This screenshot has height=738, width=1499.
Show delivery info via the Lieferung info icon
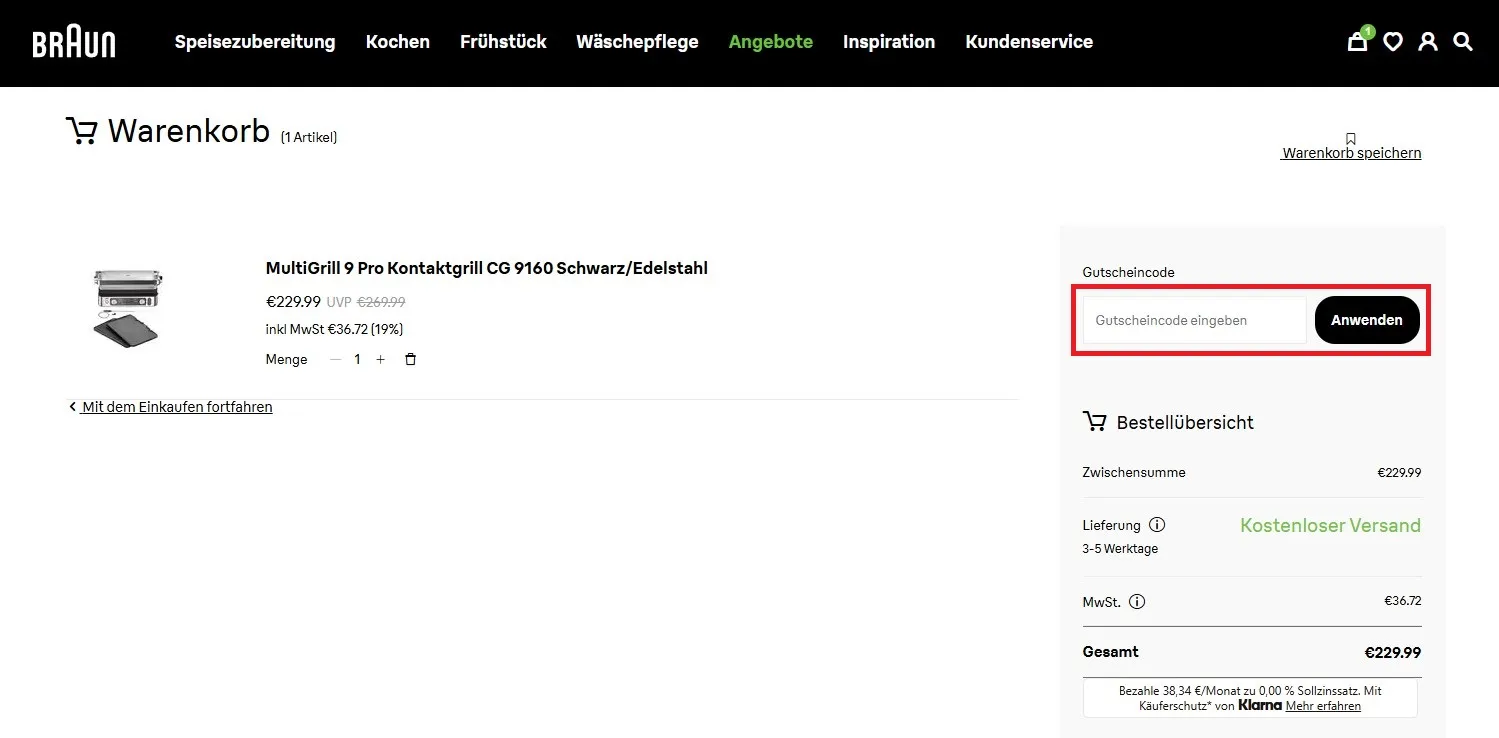pos(1157,524)
